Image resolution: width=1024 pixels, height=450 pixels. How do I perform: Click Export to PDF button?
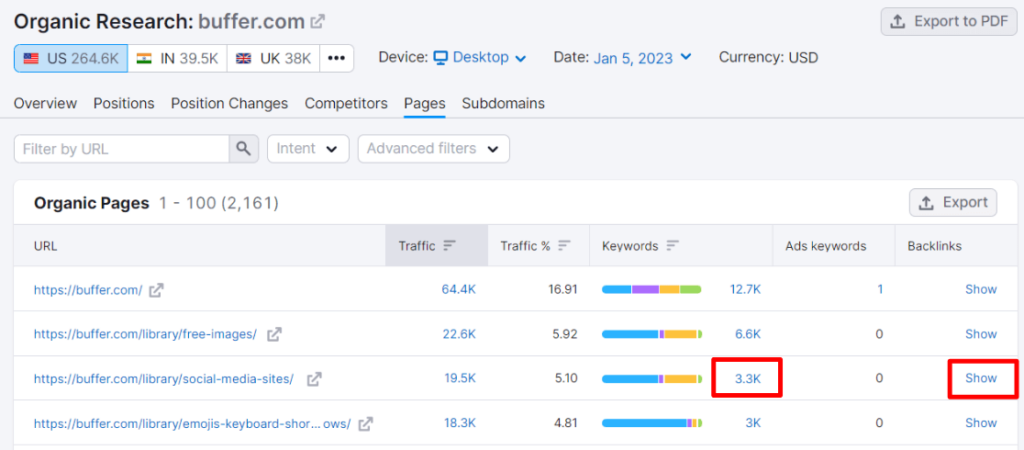point(949,22)
